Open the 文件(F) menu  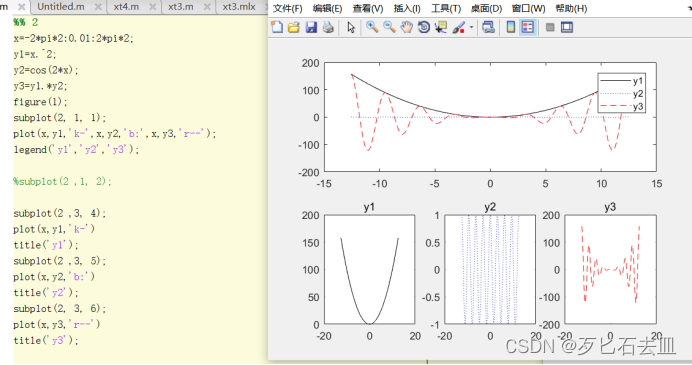point(287,8)
